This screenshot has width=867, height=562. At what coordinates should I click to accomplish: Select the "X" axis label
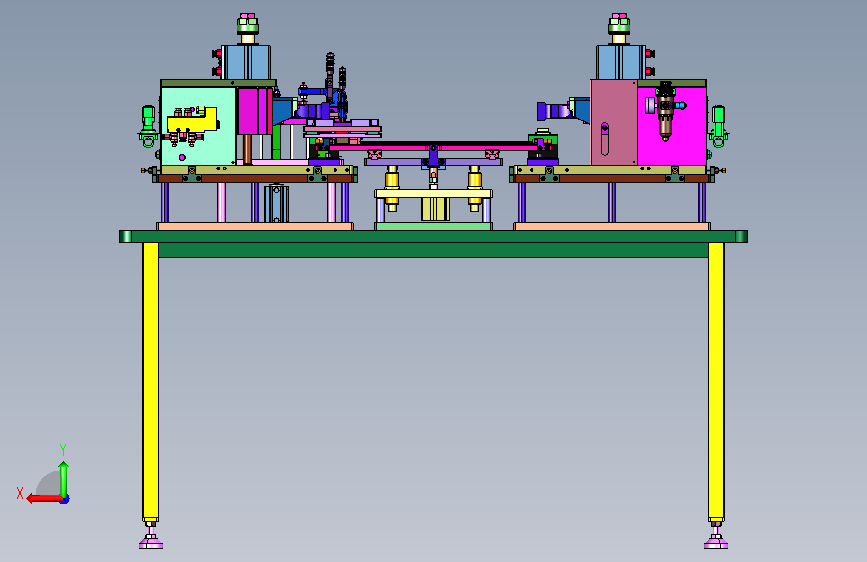(20, 493)
